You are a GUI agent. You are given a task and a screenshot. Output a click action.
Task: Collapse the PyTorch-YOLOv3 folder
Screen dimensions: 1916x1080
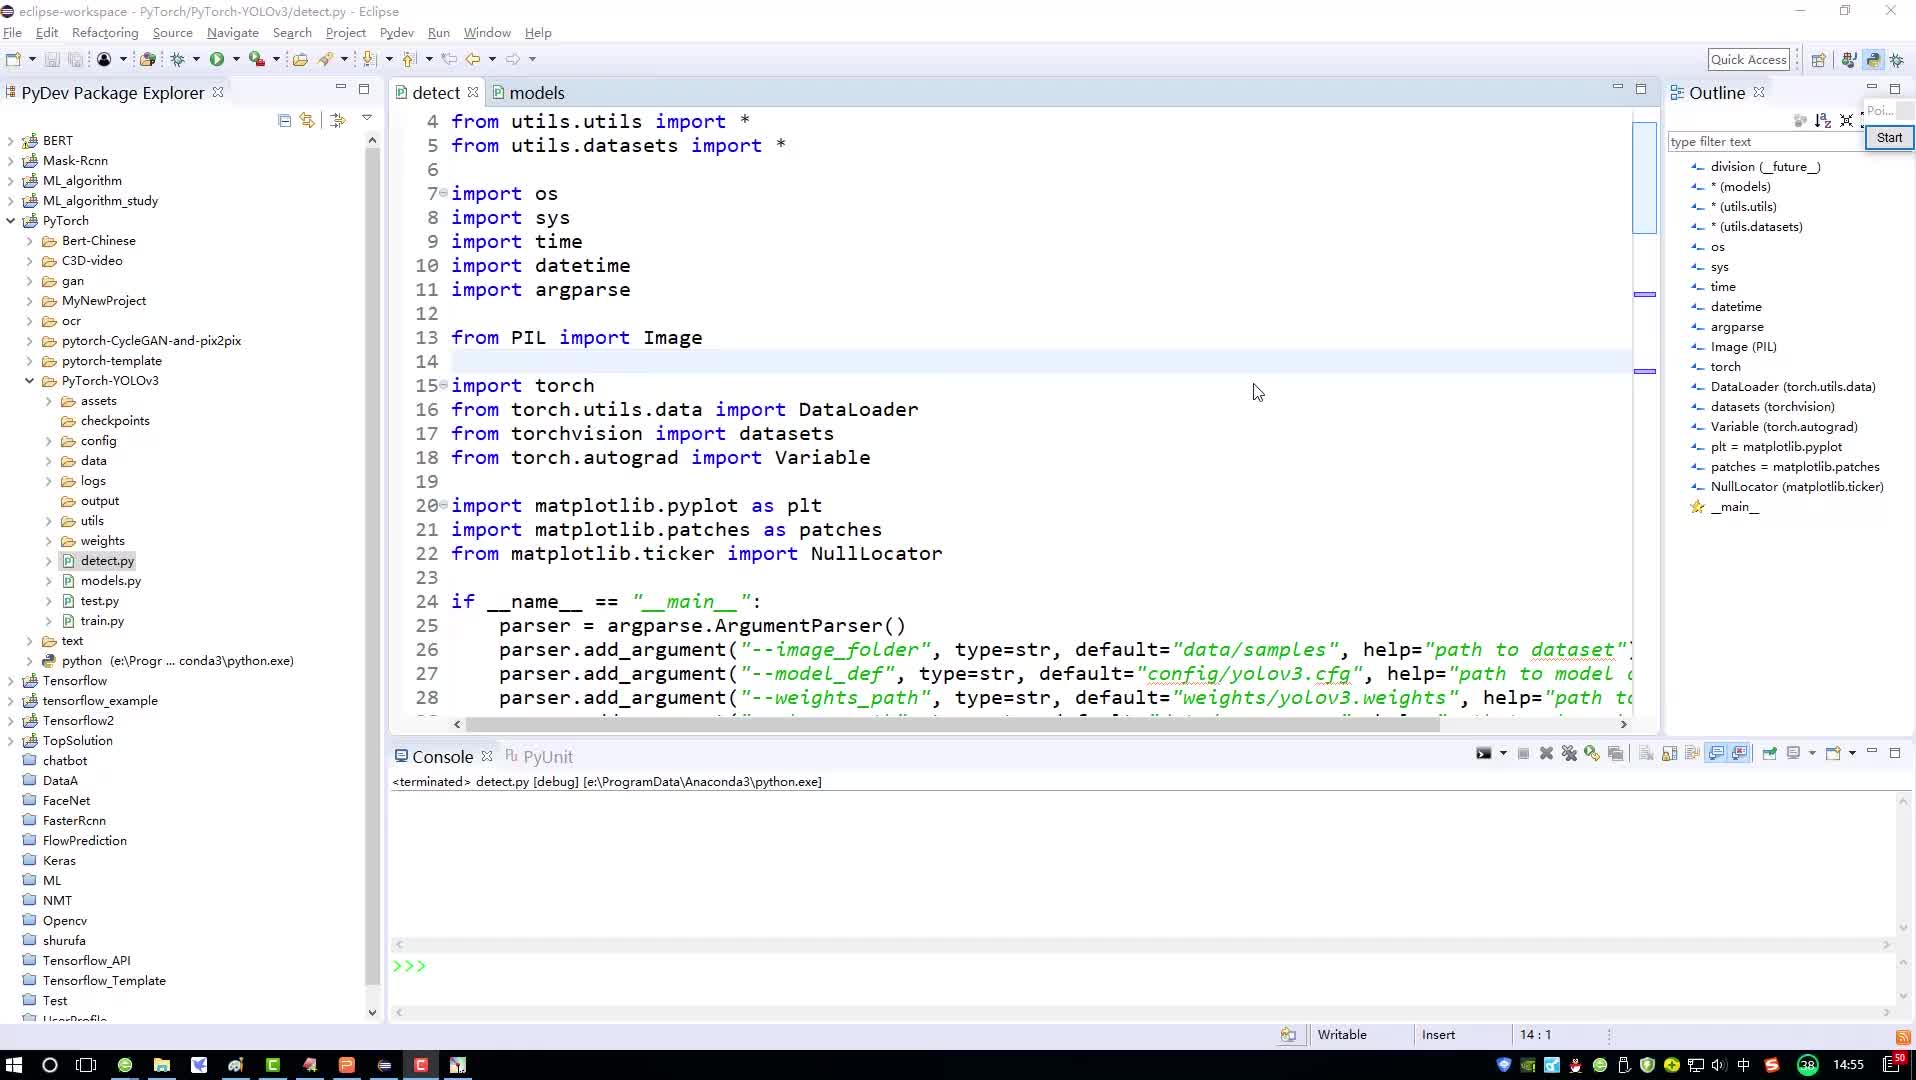pos(29,381)
